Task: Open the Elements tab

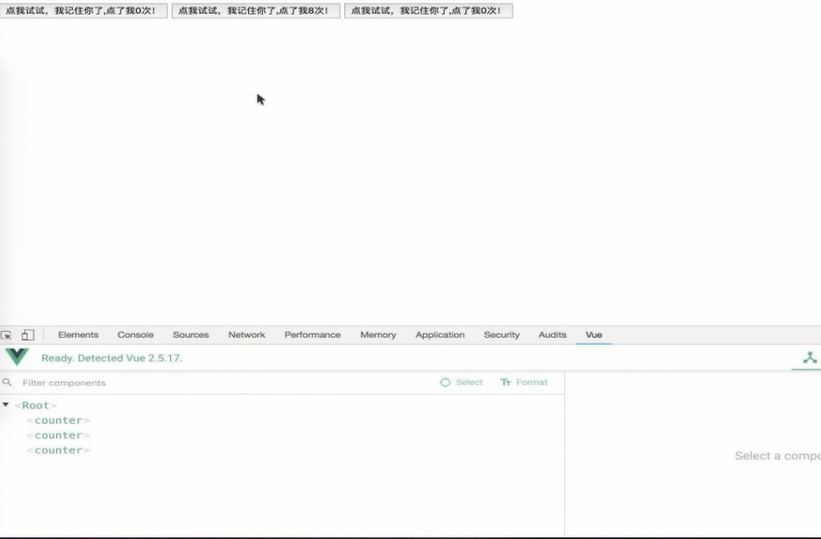Action: [x=78, y=335]
